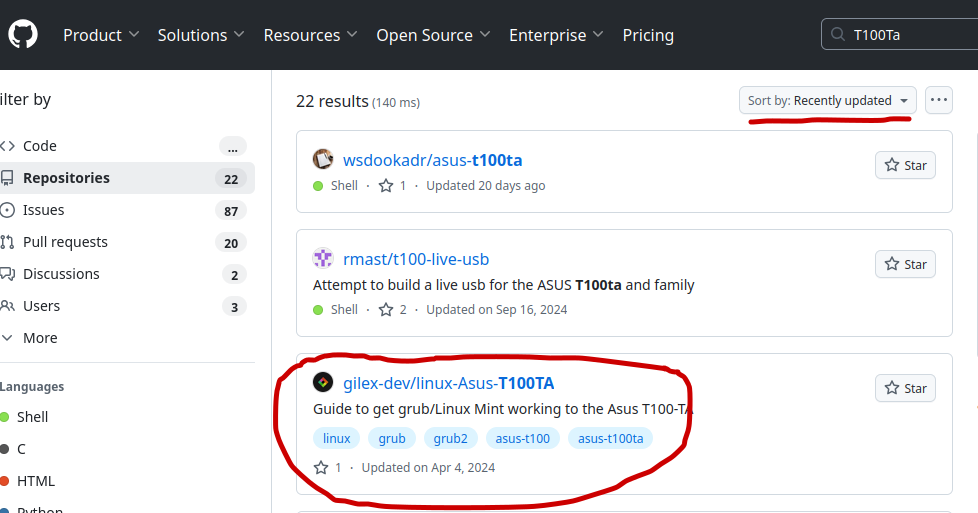Screen dimensions: 978x513
Task: Star the rmast/t100-live-usb repository
Action: 905,265
